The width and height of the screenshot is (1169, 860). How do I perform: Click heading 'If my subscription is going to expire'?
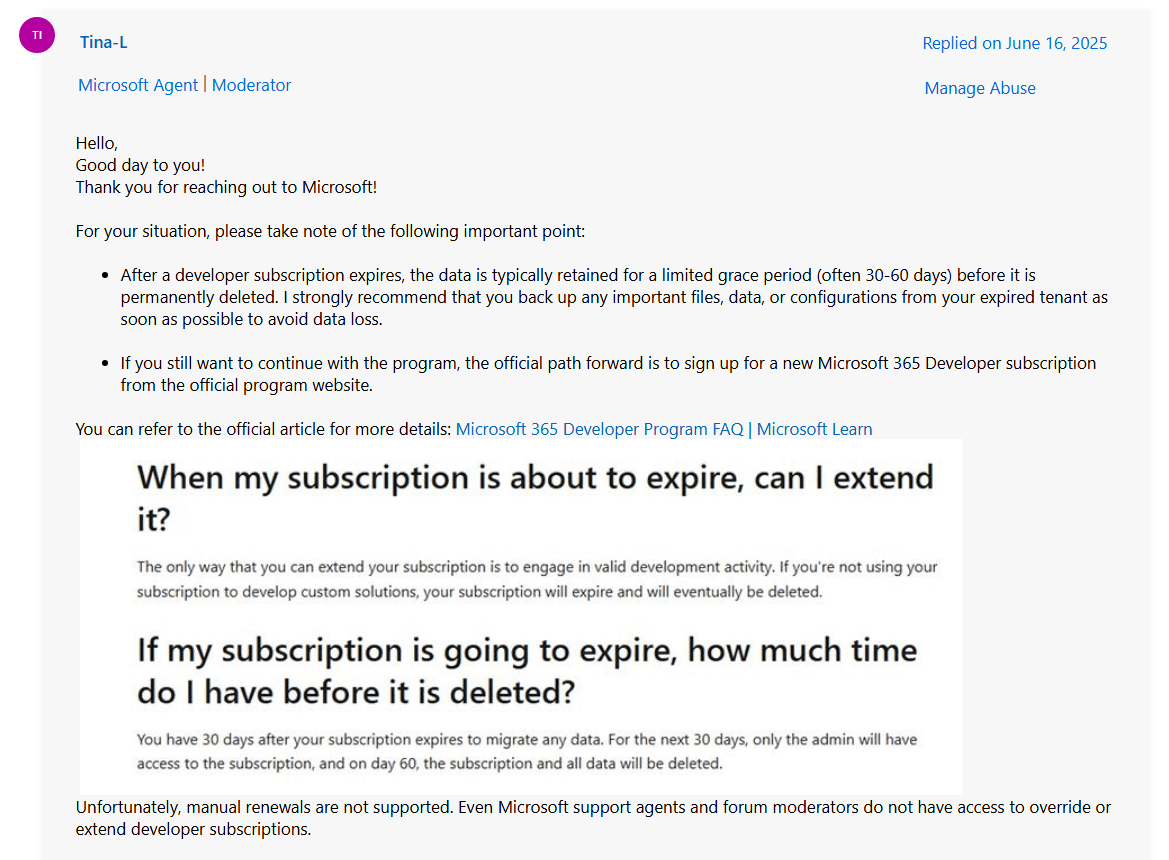coord(527,671)
